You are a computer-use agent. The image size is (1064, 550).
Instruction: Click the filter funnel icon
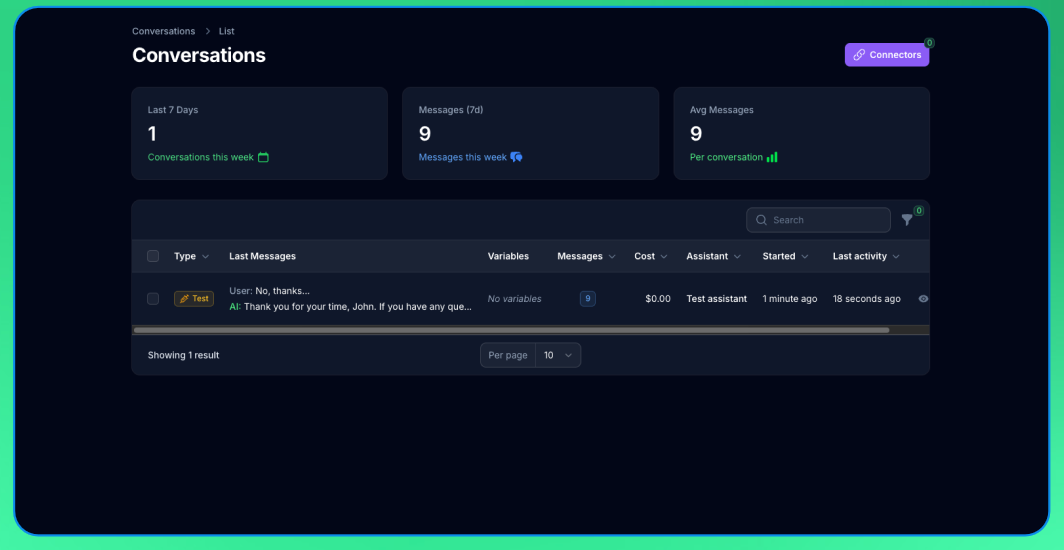point(907,220)
